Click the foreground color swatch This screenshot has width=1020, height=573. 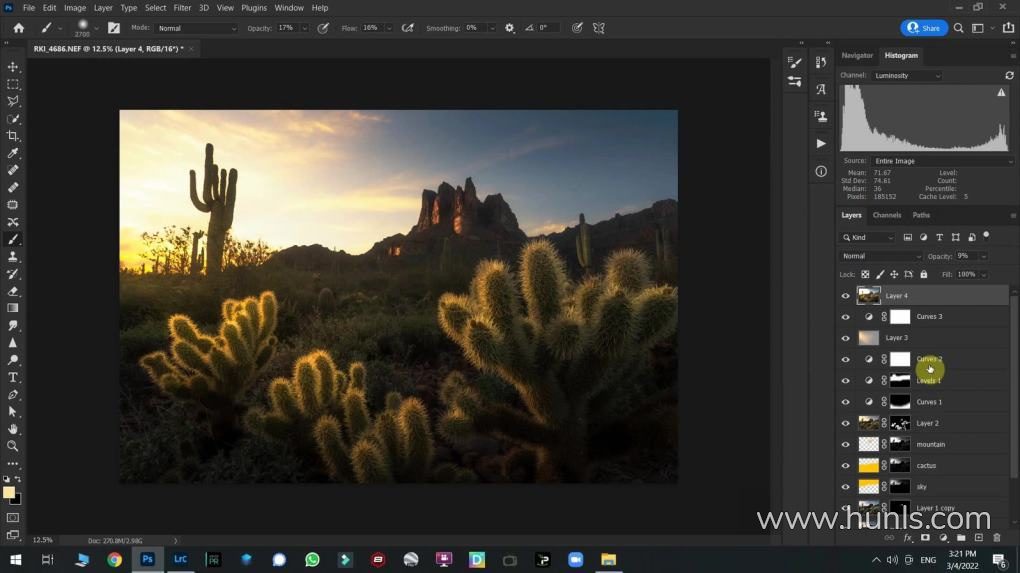9,492
